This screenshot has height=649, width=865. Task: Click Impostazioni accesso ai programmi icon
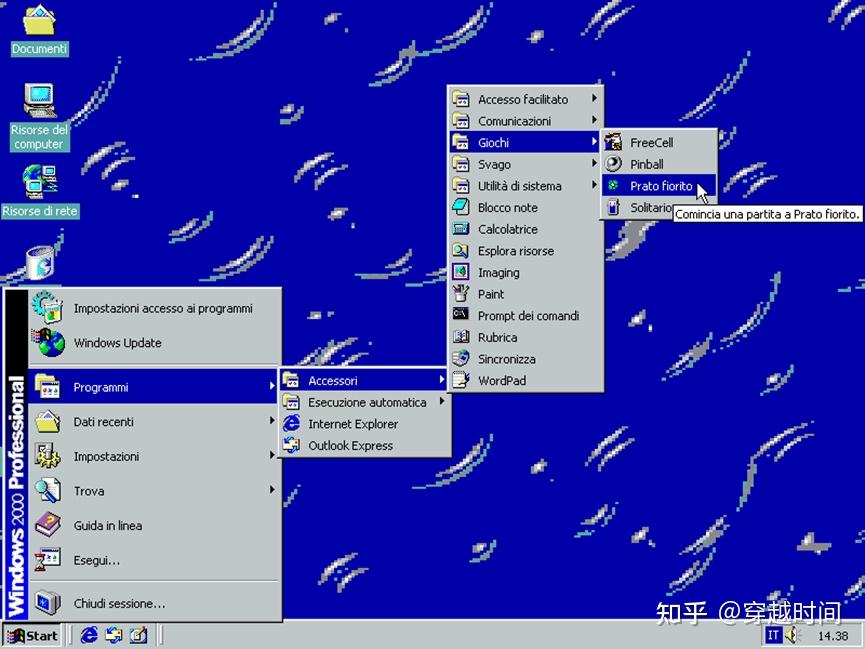point(47,307)
